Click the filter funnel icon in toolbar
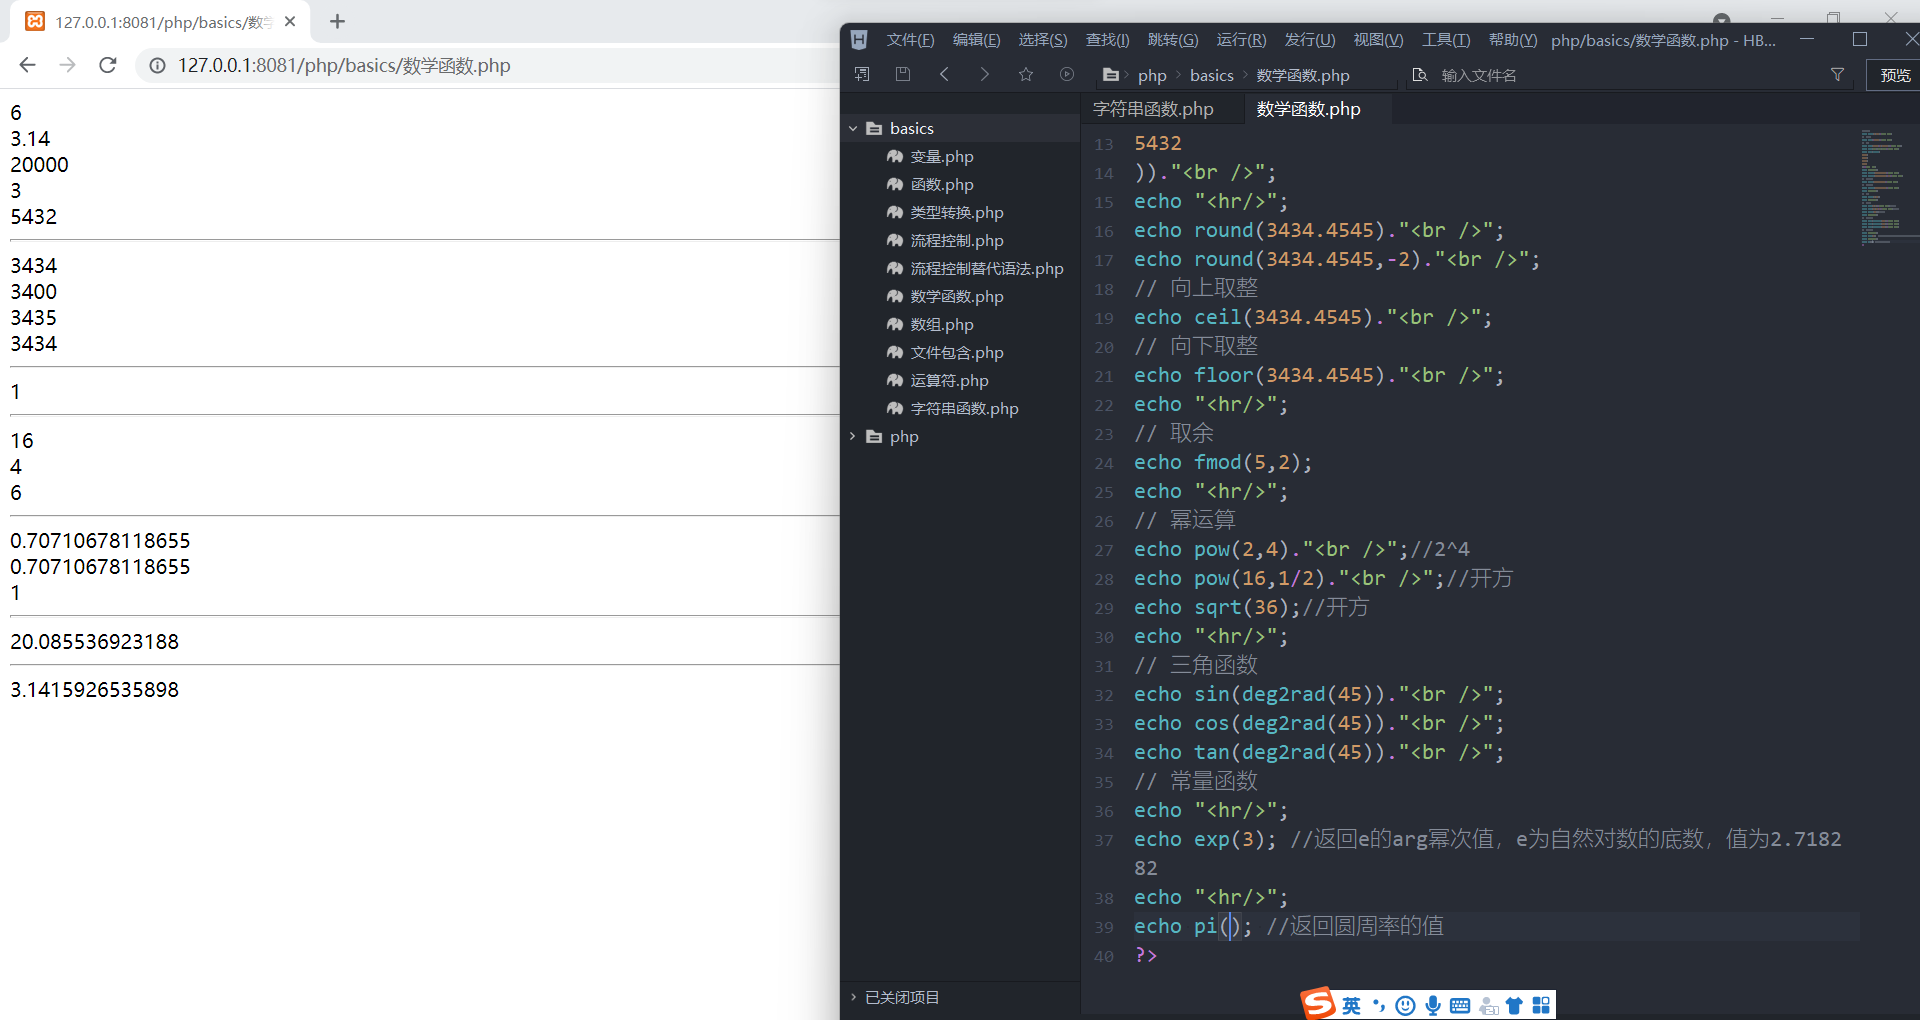The height and width of the screenshot is (1020, 1920). tap(1837, 75)
